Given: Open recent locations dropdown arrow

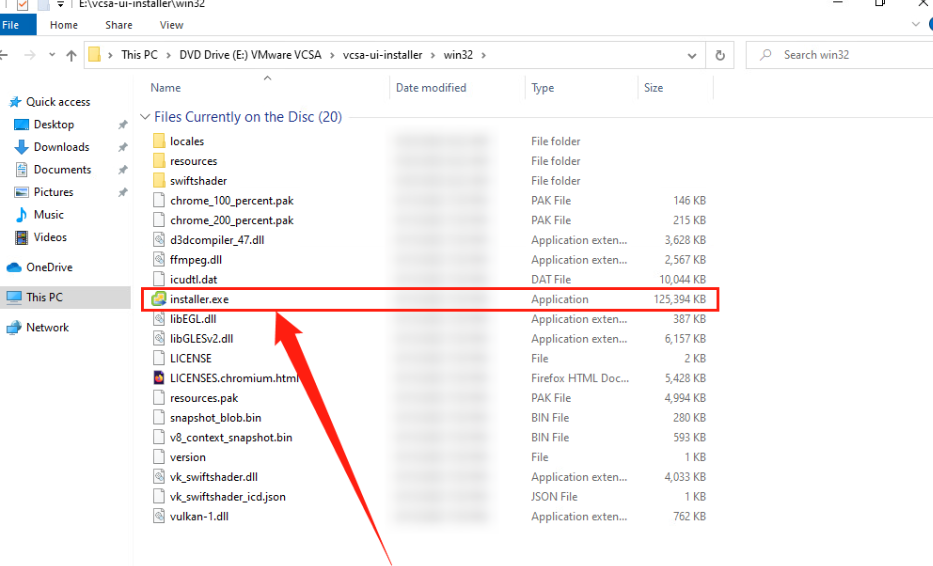Looking at the screenshot, I should (x=52, y=55).
